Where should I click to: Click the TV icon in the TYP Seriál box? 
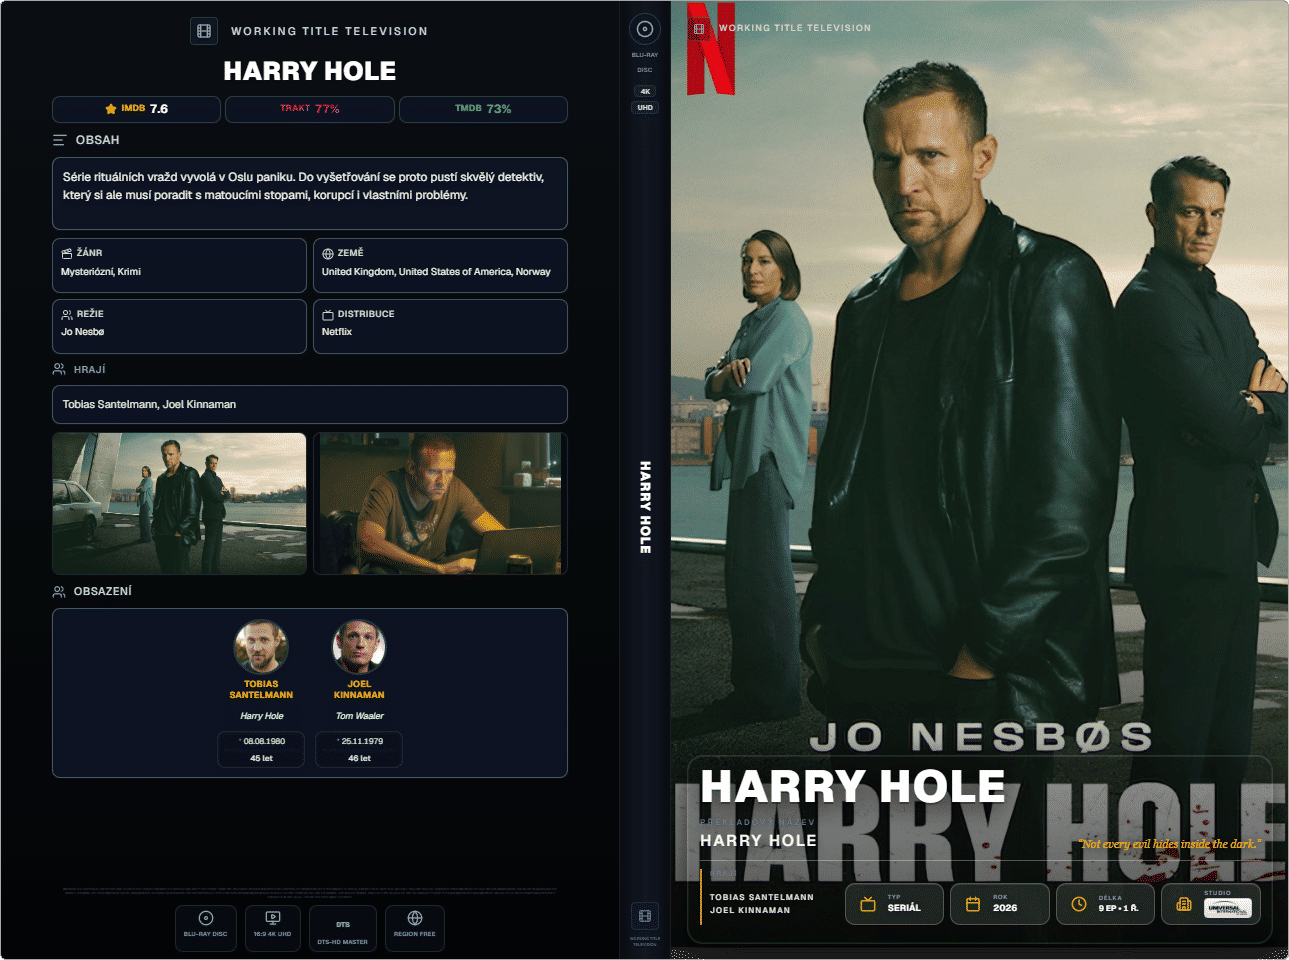click(868, 904)
